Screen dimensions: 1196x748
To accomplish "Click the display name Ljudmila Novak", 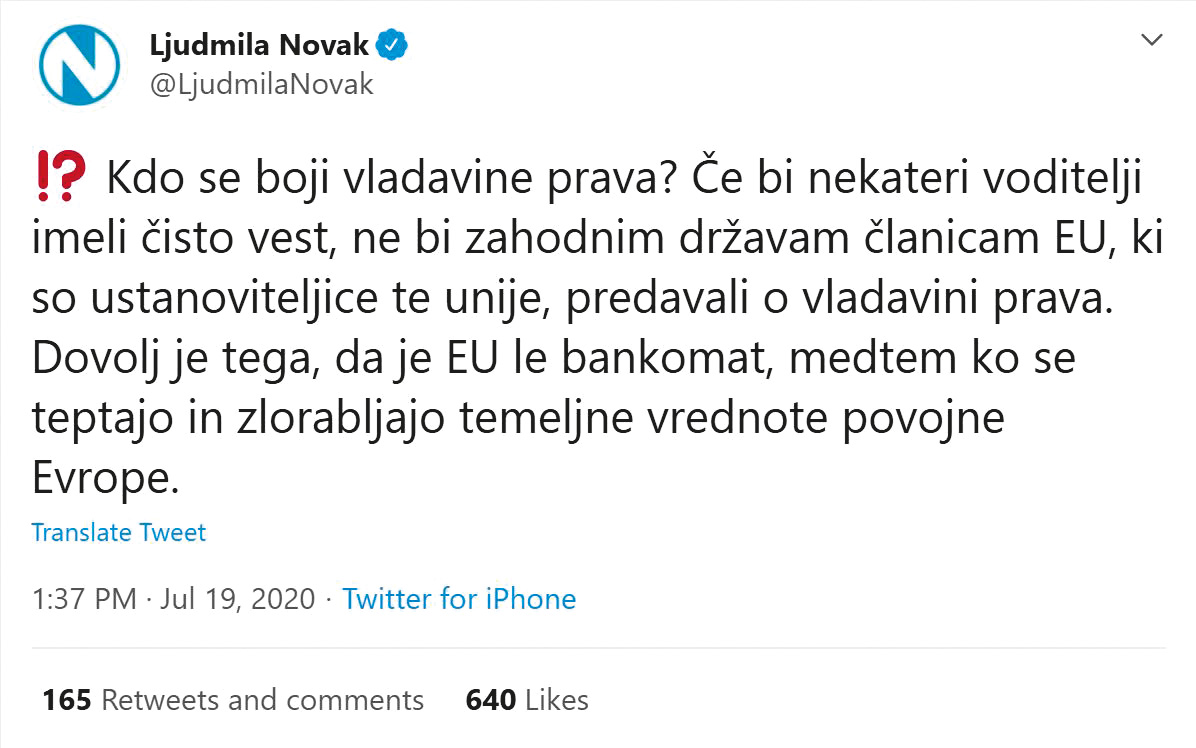I will [257, 44].
